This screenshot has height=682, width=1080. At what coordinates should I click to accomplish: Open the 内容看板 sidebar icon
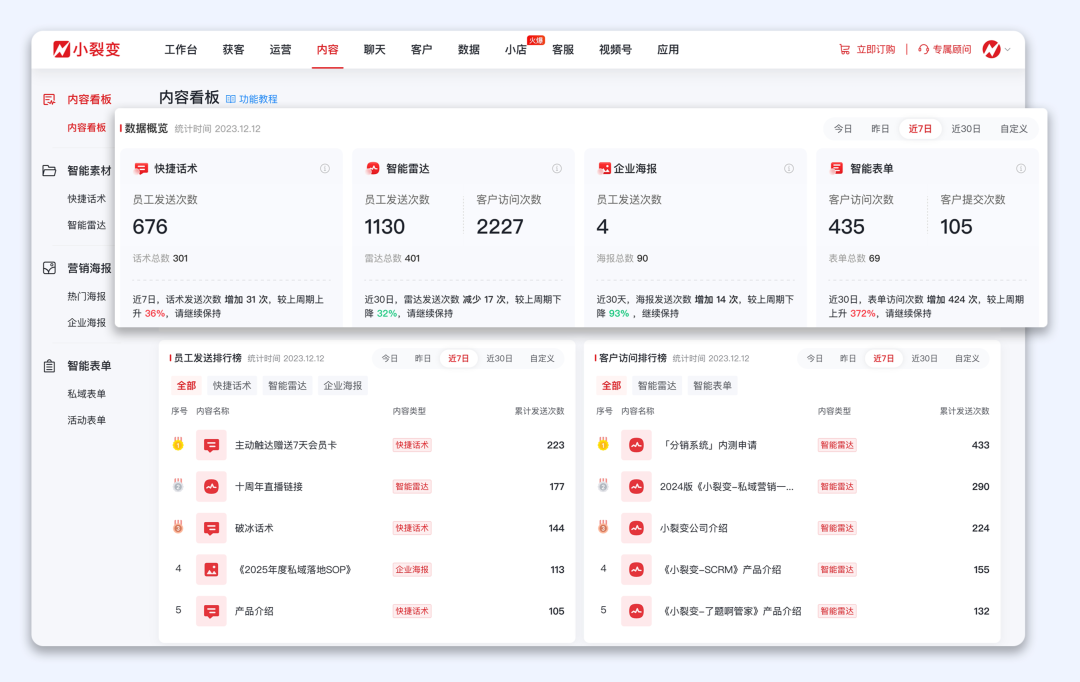(x=47, y=99)
